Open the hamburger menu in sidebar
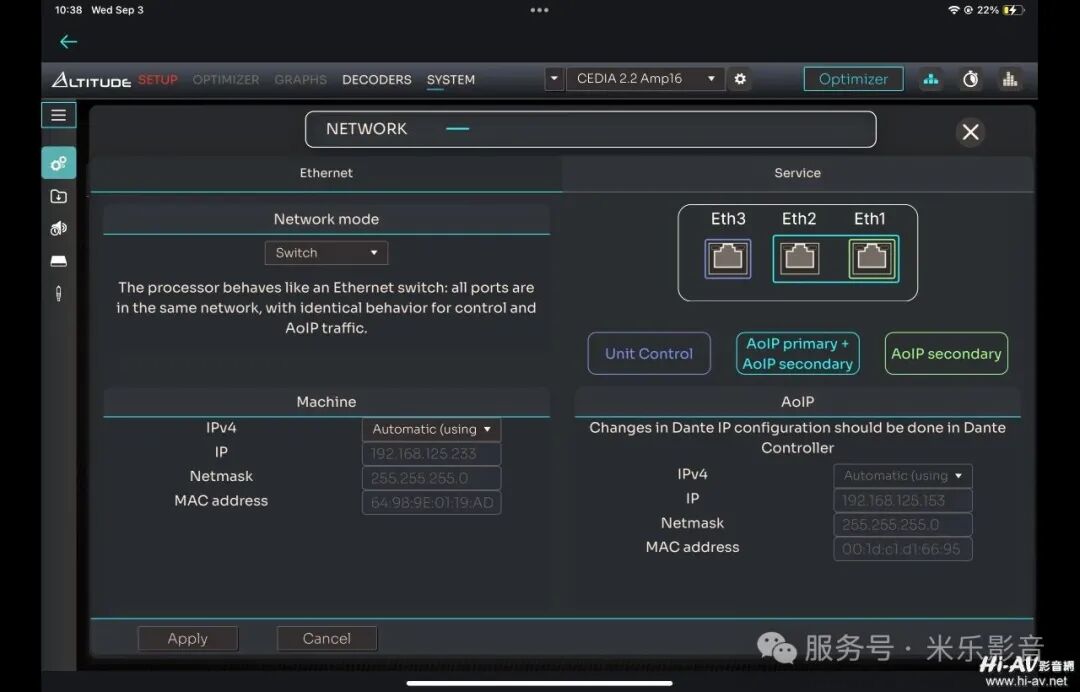This screenshot has width=1080, height=692. pos(59,115)
